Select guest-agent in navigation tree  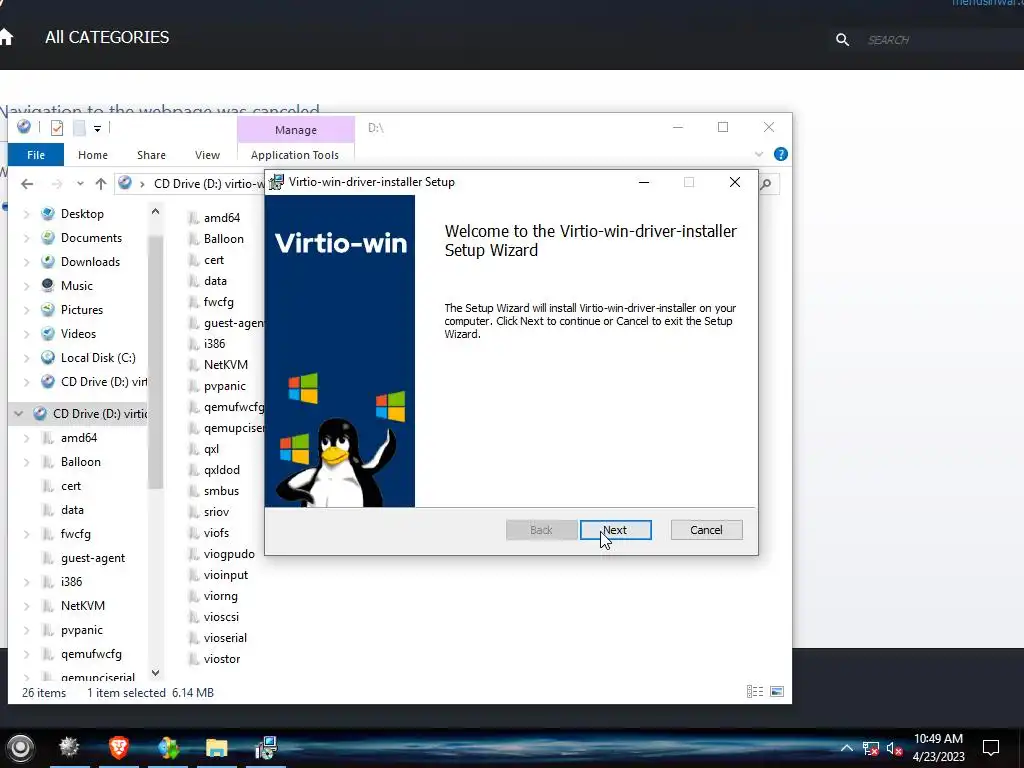point(93,558)
